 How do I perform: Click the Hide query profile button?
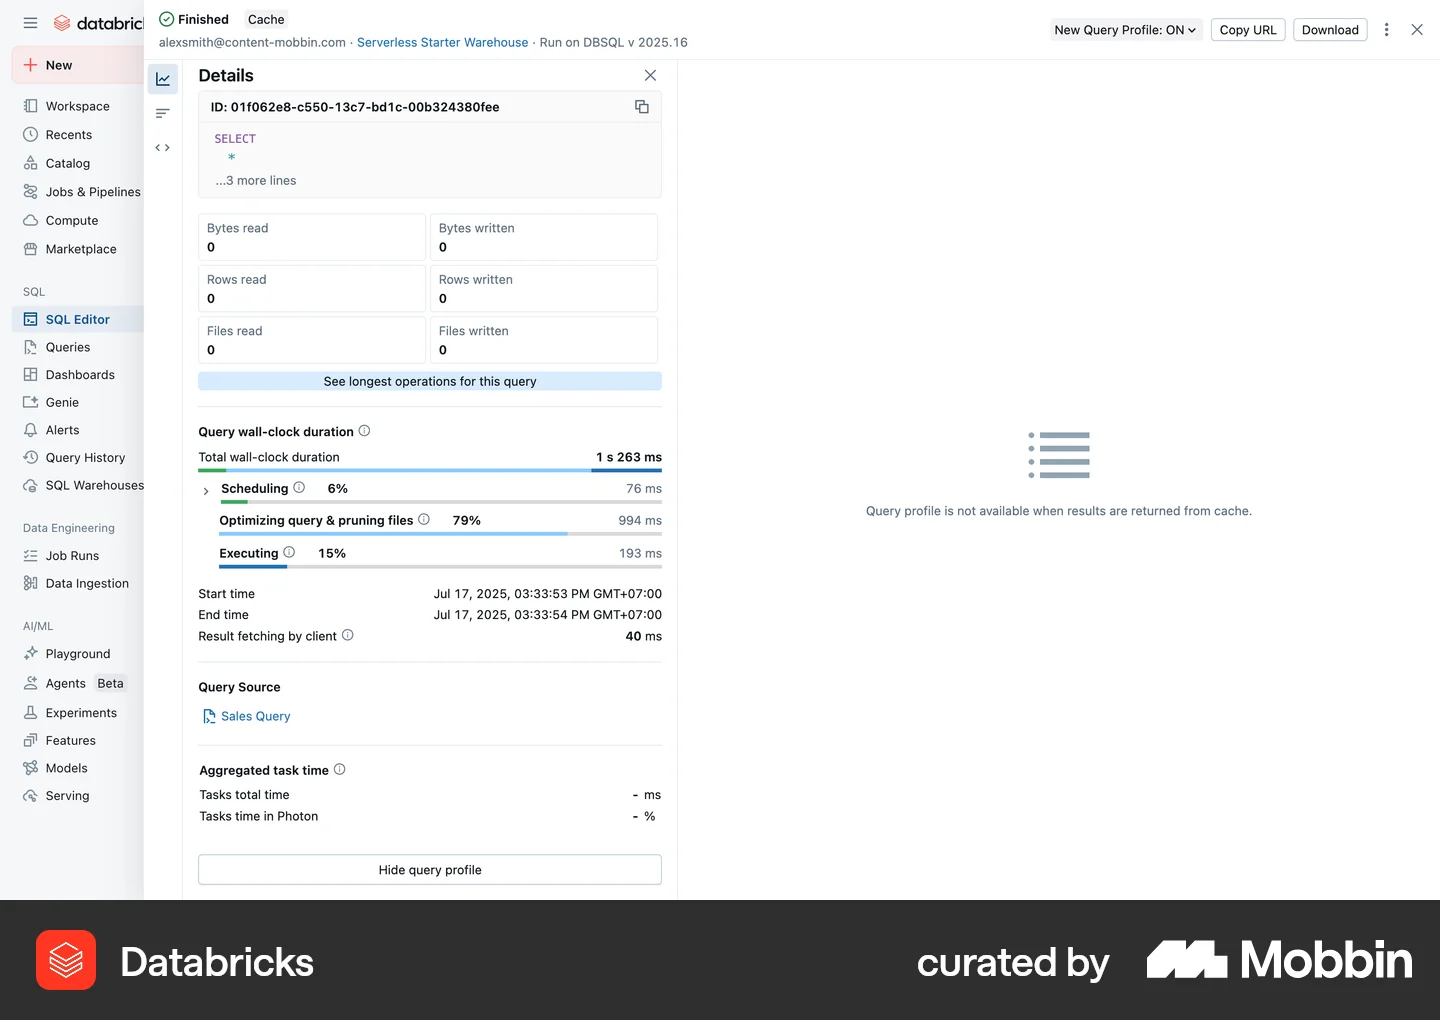tap(430, 870)
